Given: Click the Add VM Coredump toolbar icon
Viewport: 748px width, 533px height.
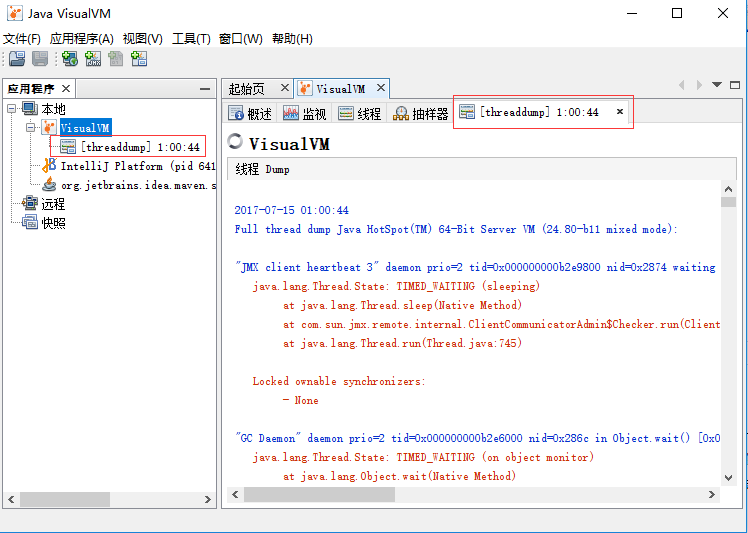Looking at the screenshot, I should coord(116,59).
